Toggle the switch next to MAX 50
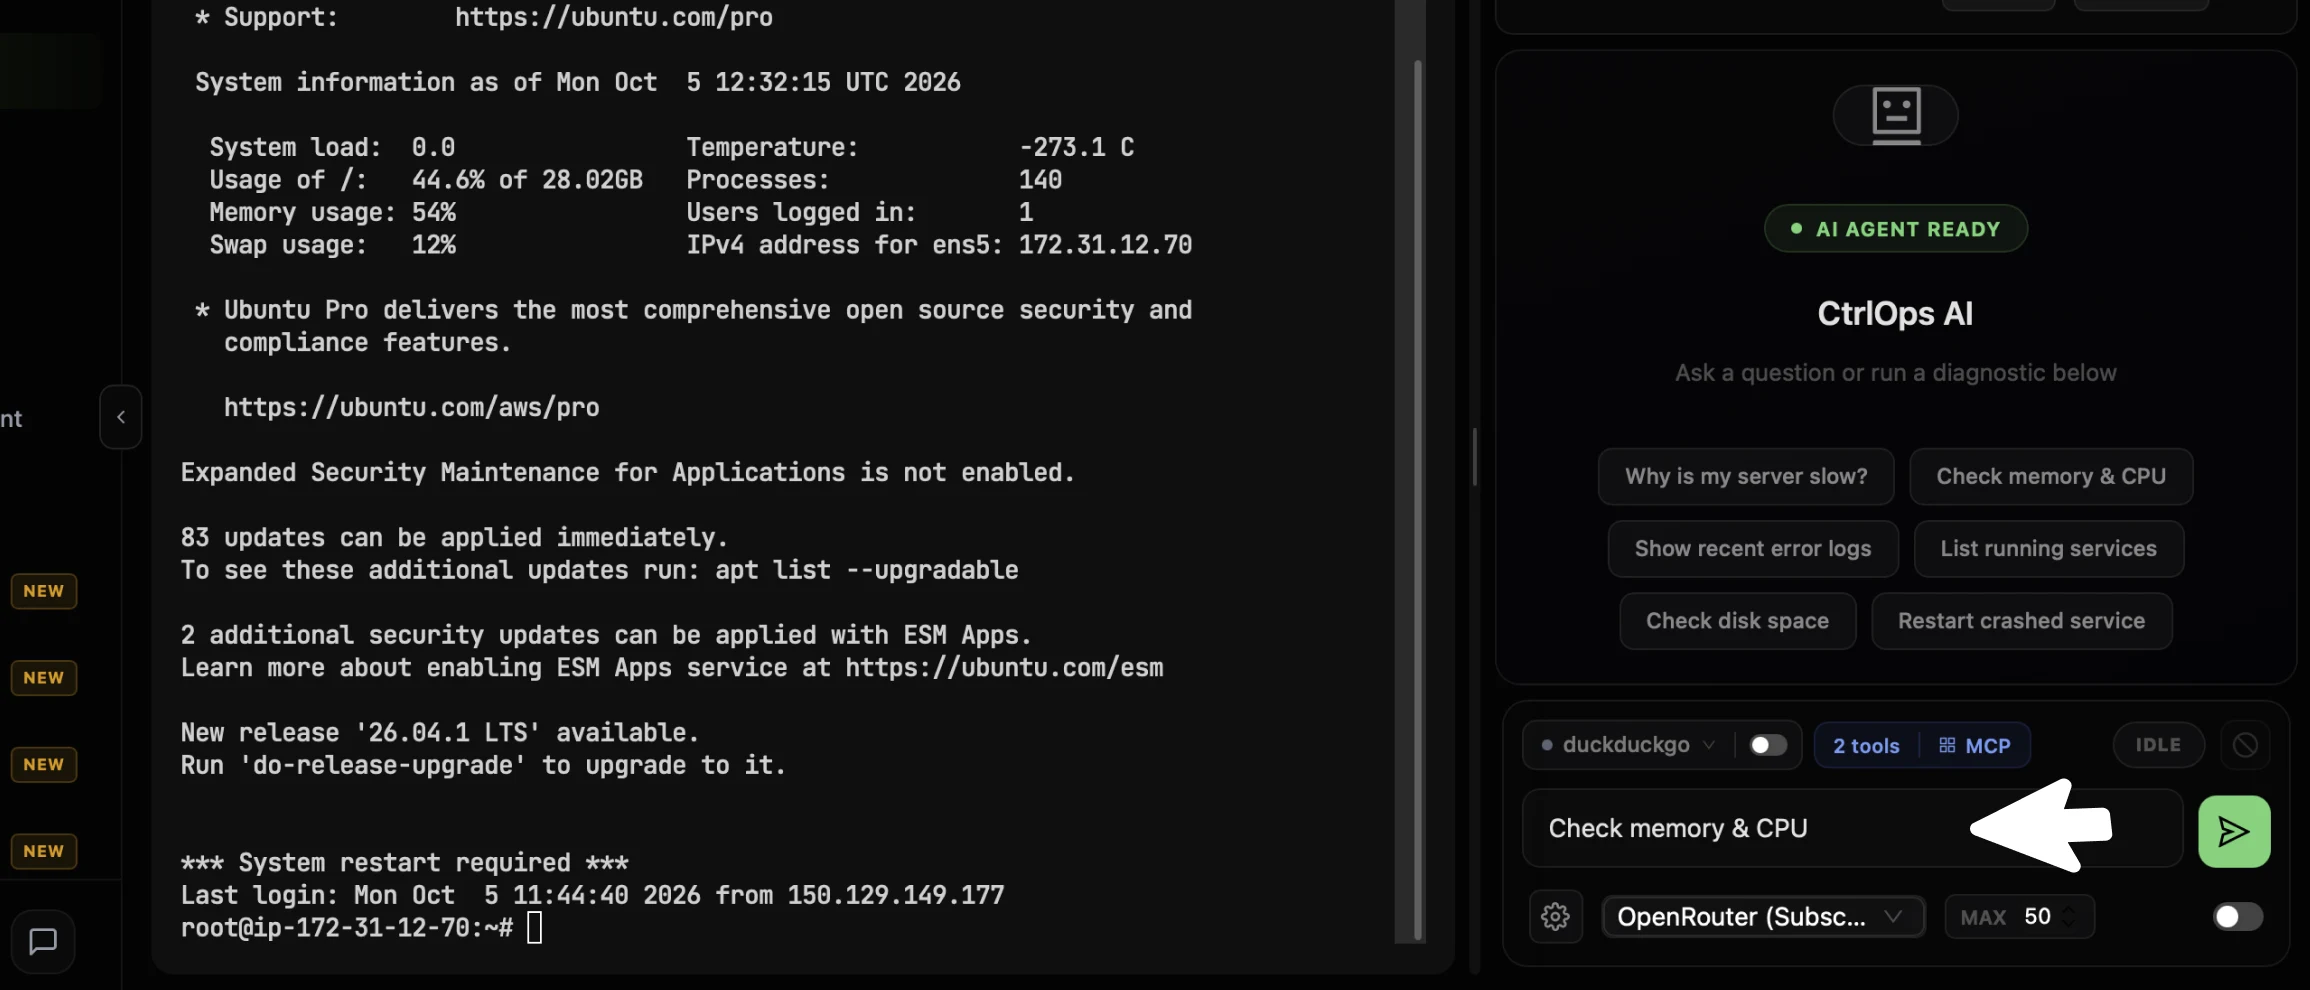 2238,916
